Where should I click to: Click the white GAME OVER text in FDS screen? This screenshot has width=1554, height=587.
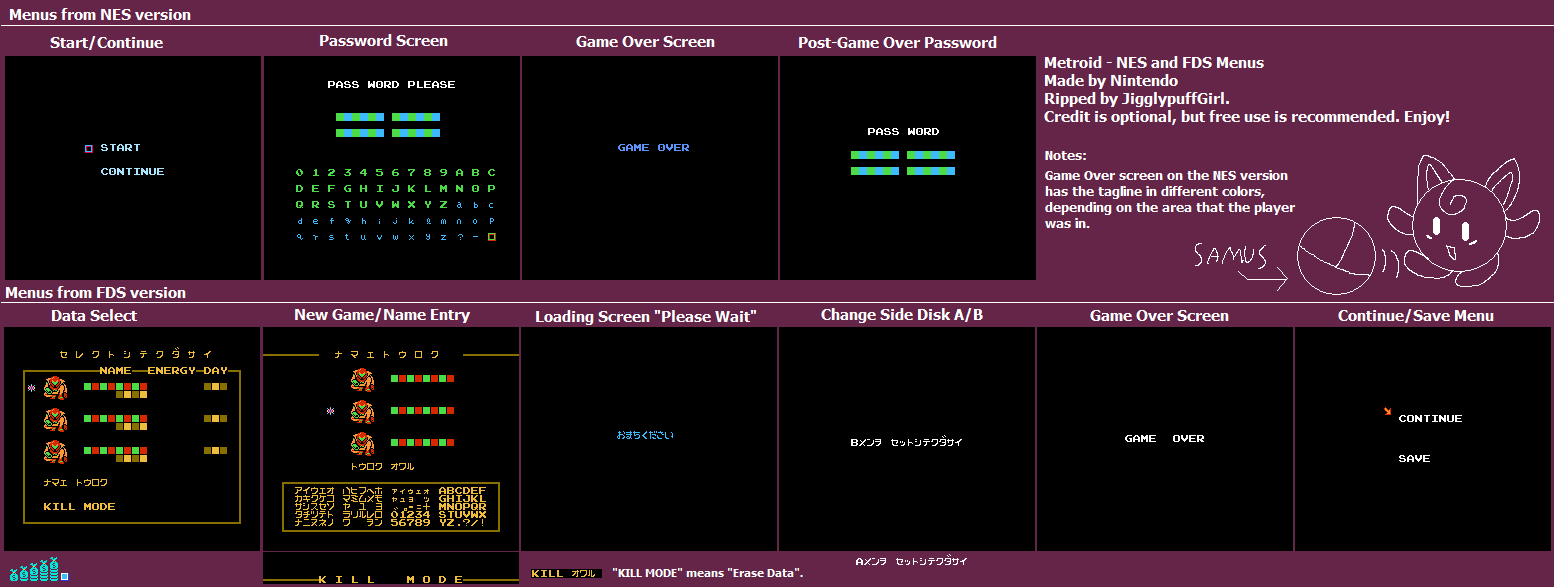click(1164, 439)
